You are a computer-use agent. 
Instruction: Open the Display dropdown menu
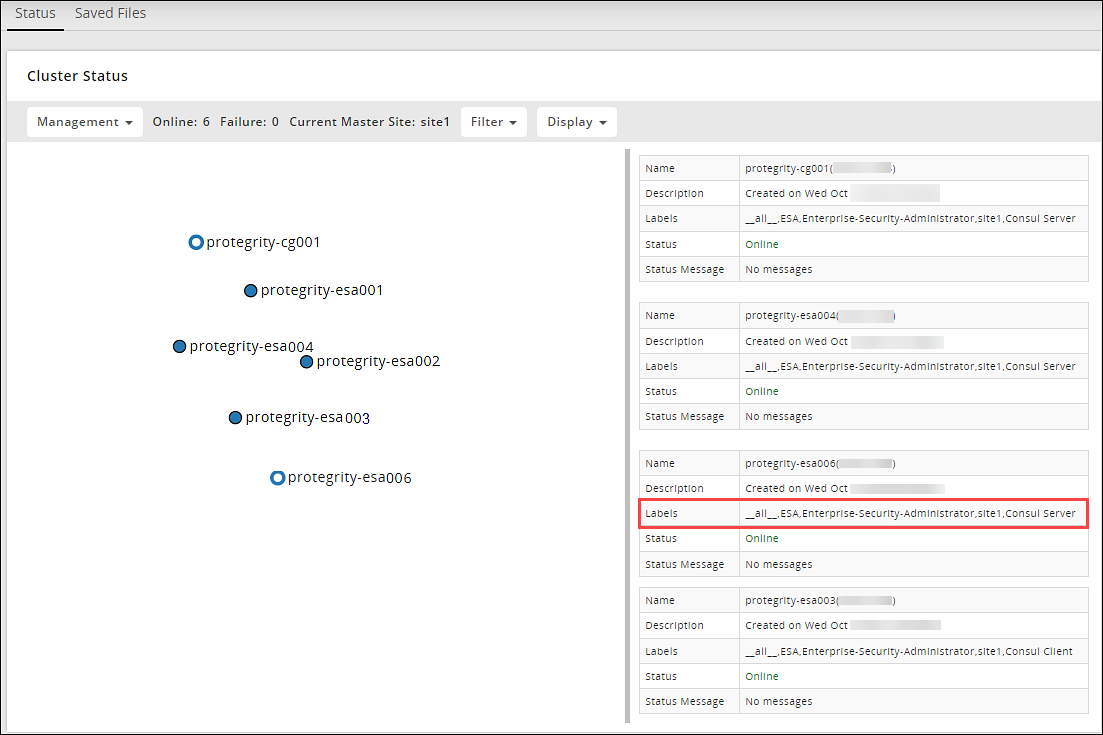point(576,122)
